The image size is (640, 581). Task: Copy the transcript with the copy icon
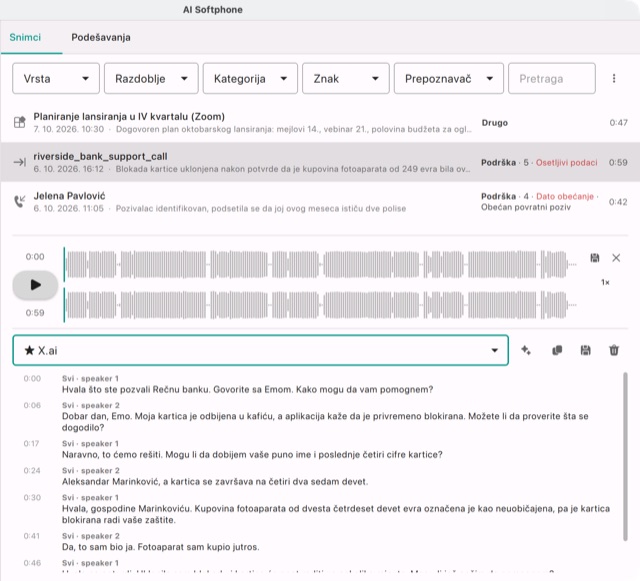[x=557, y=350]
